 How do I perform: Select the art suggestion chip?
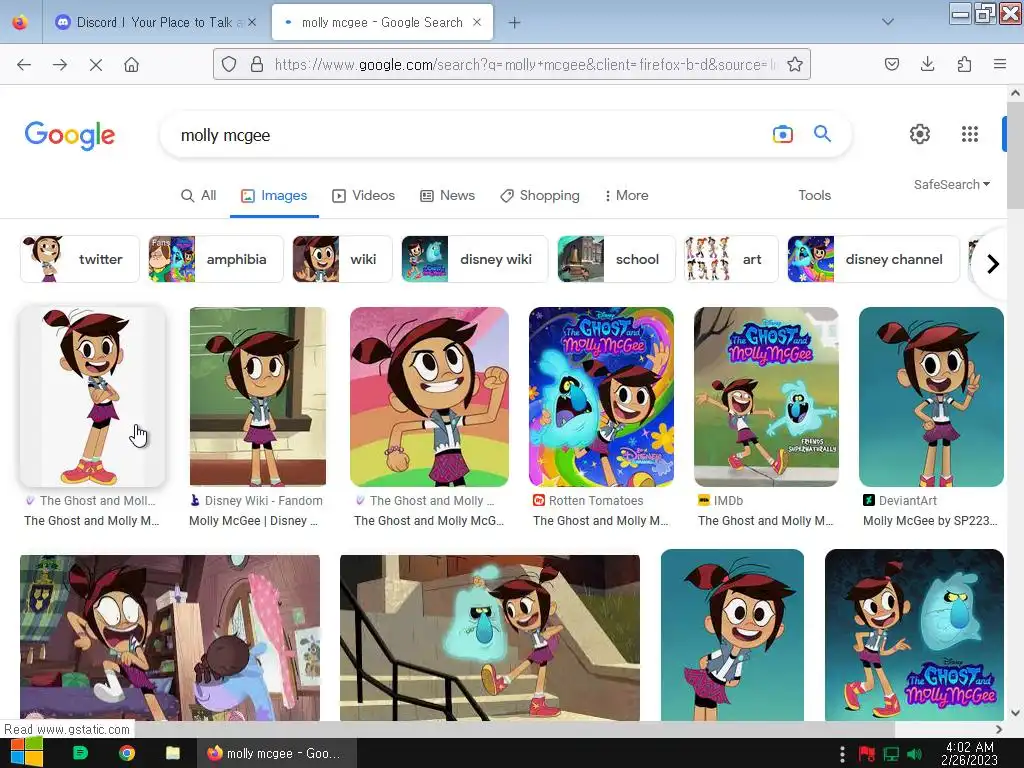(731, 259)
